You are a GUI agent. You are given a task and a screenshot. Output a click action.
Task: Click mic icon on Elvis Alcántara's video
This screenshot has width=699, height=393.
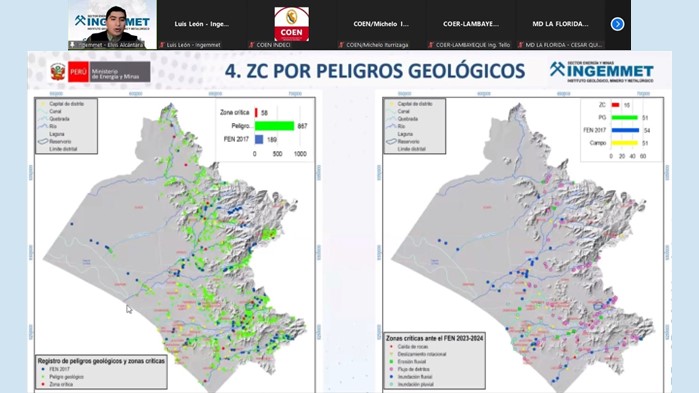[73, 45]
